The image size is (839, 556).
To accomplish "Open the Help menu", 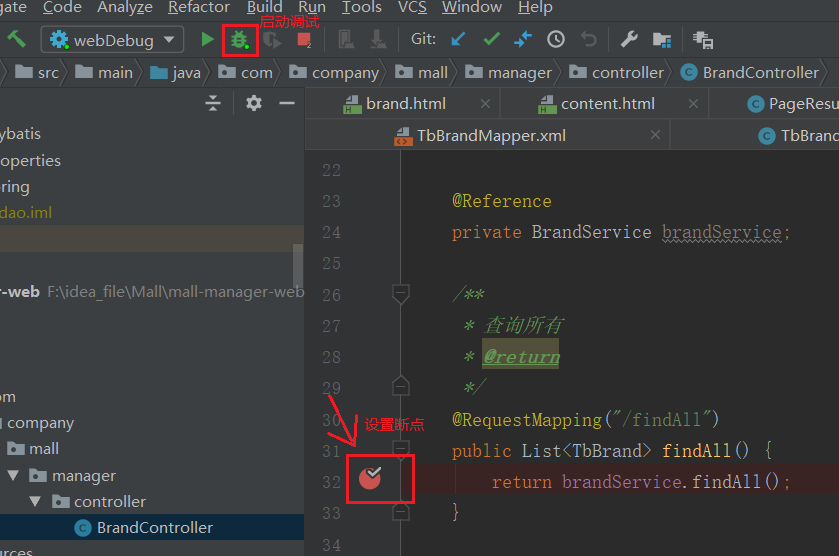I will pyautogui.click(x=535, y=7).
